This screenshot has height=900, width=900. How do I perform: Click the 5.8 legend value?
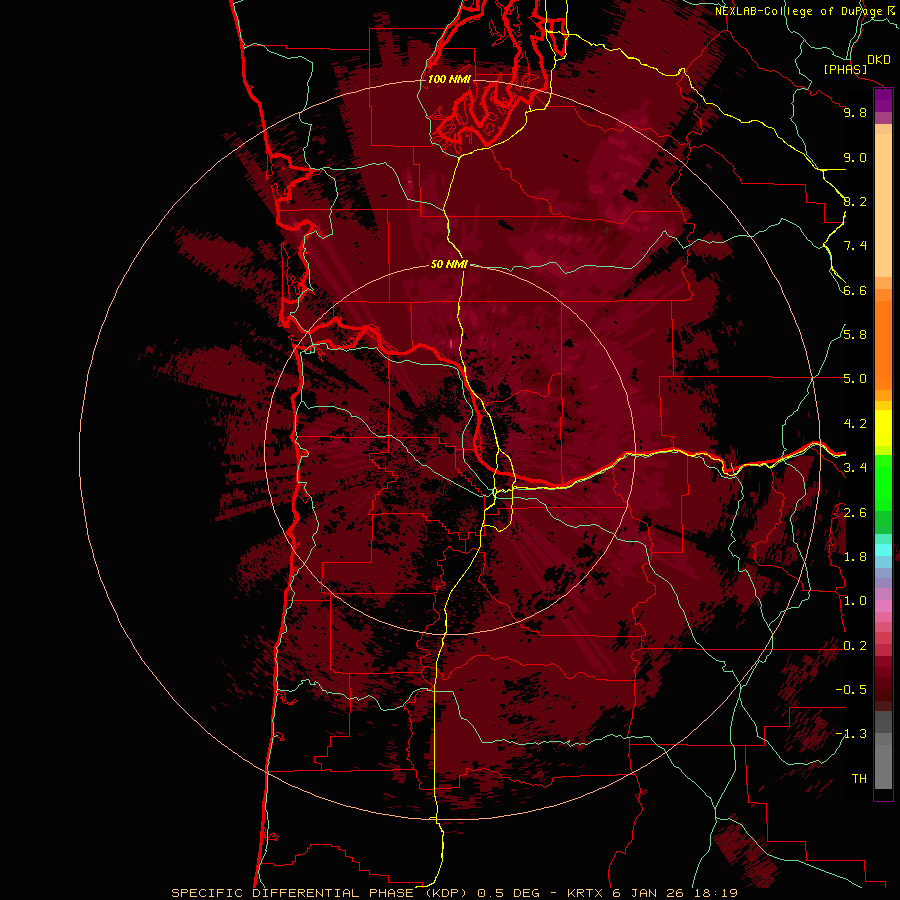[855, 335]
